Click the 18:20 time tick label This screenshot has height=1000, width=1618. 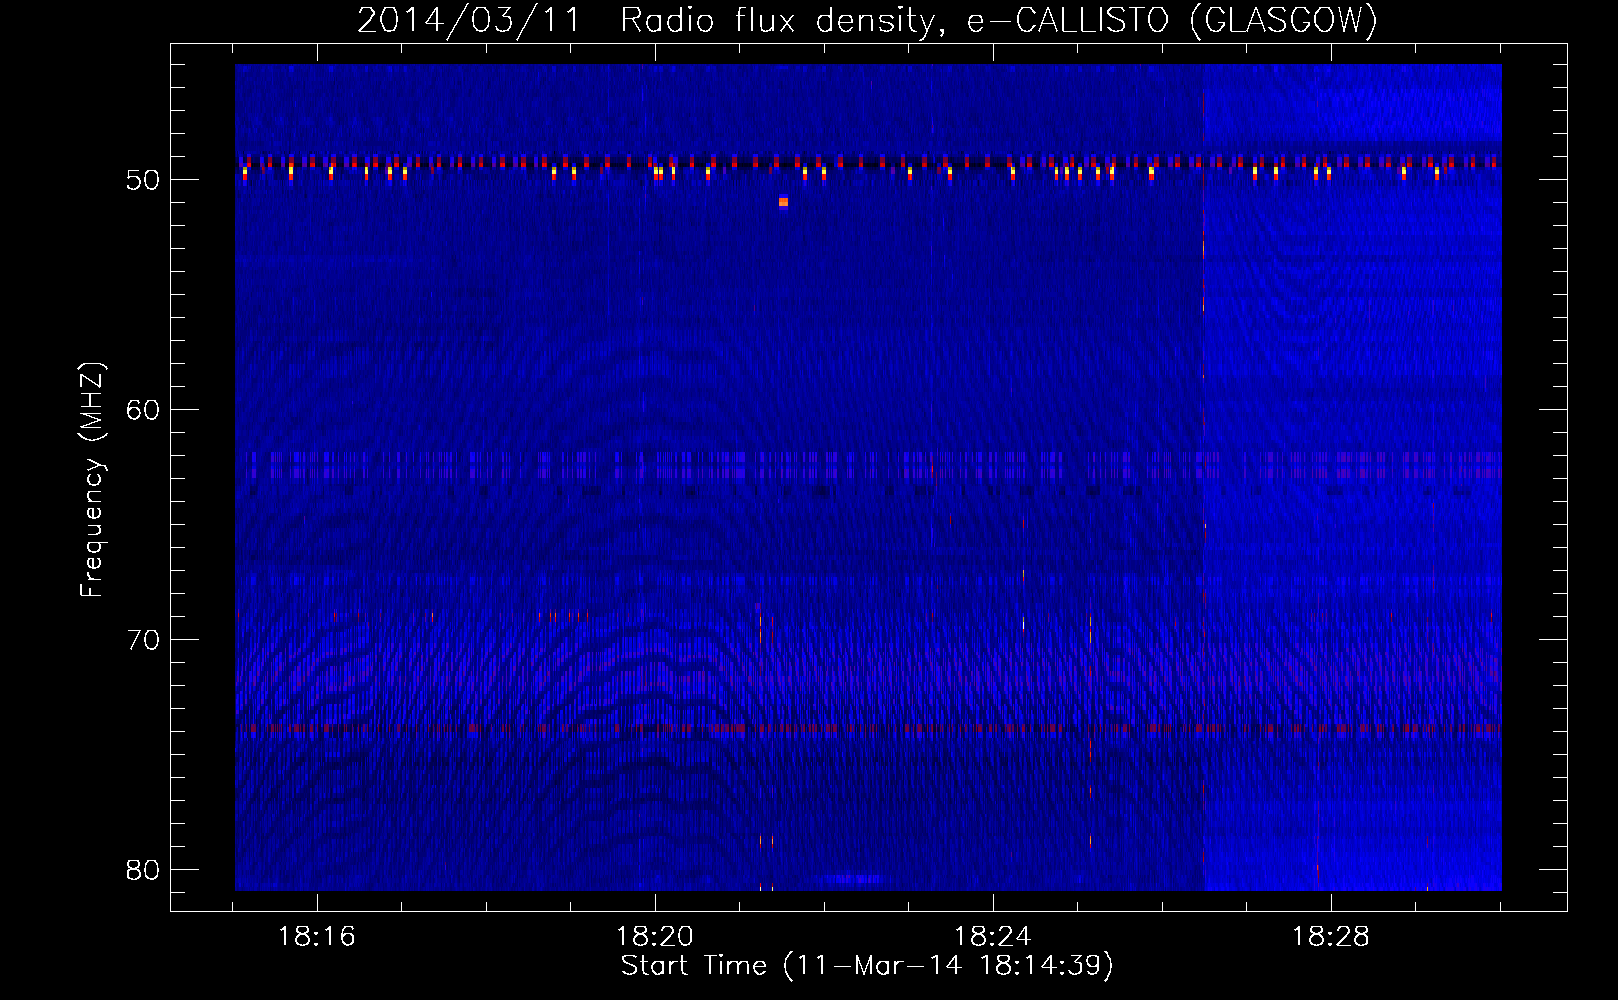[x=655, y=937]
